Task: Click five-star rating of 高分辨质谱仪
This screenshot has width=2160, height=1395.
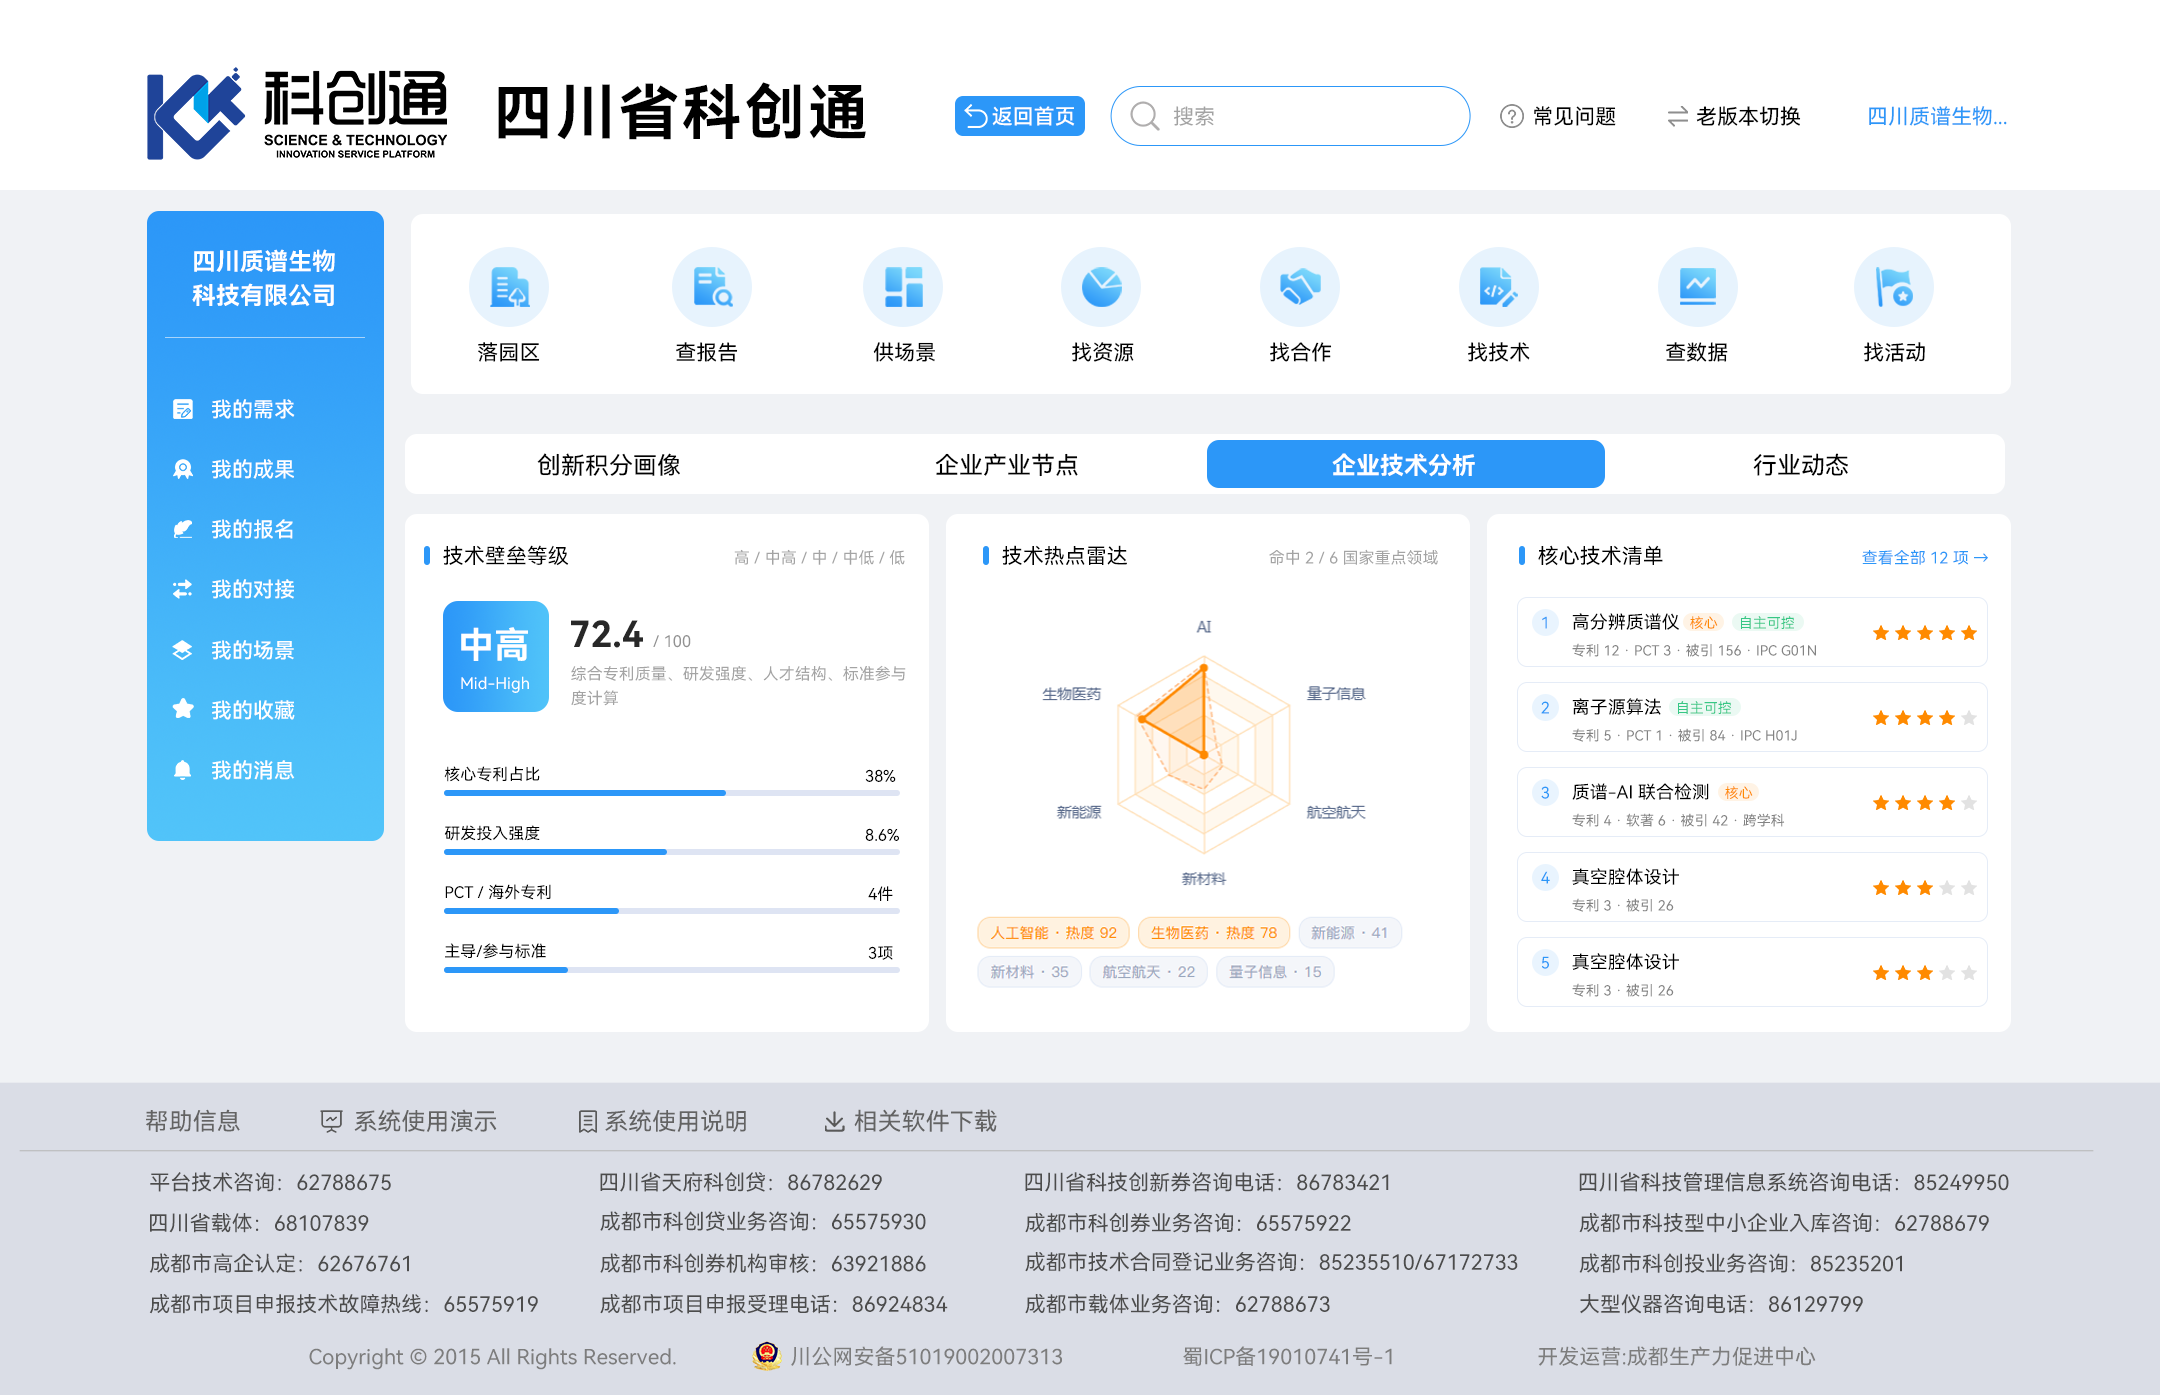Action: [x=1924, y=633]
